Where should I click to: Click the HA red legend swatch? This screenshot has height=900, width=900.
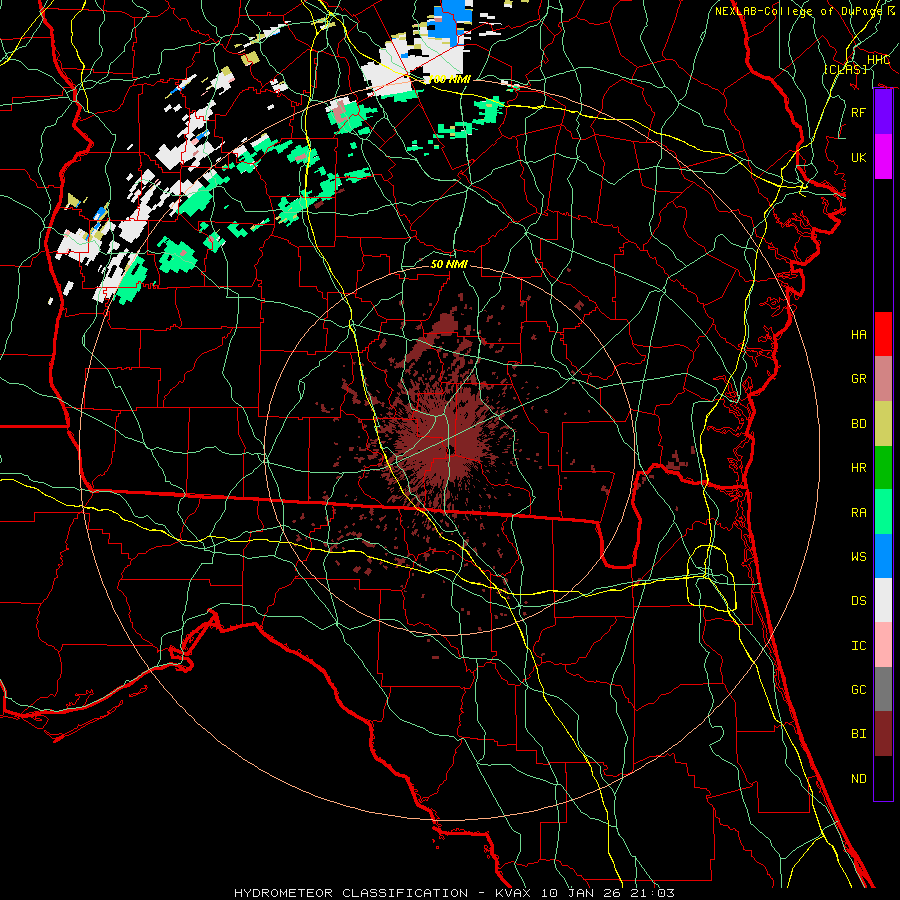tap(883, 334)
